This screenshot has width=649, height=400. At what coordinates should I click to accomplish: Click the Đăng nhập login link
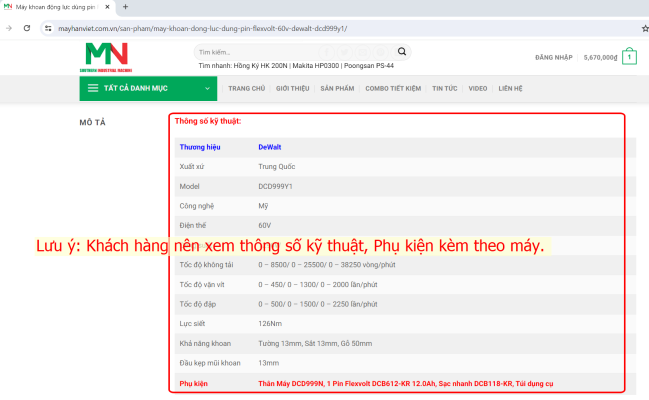[x=554, y=58]
